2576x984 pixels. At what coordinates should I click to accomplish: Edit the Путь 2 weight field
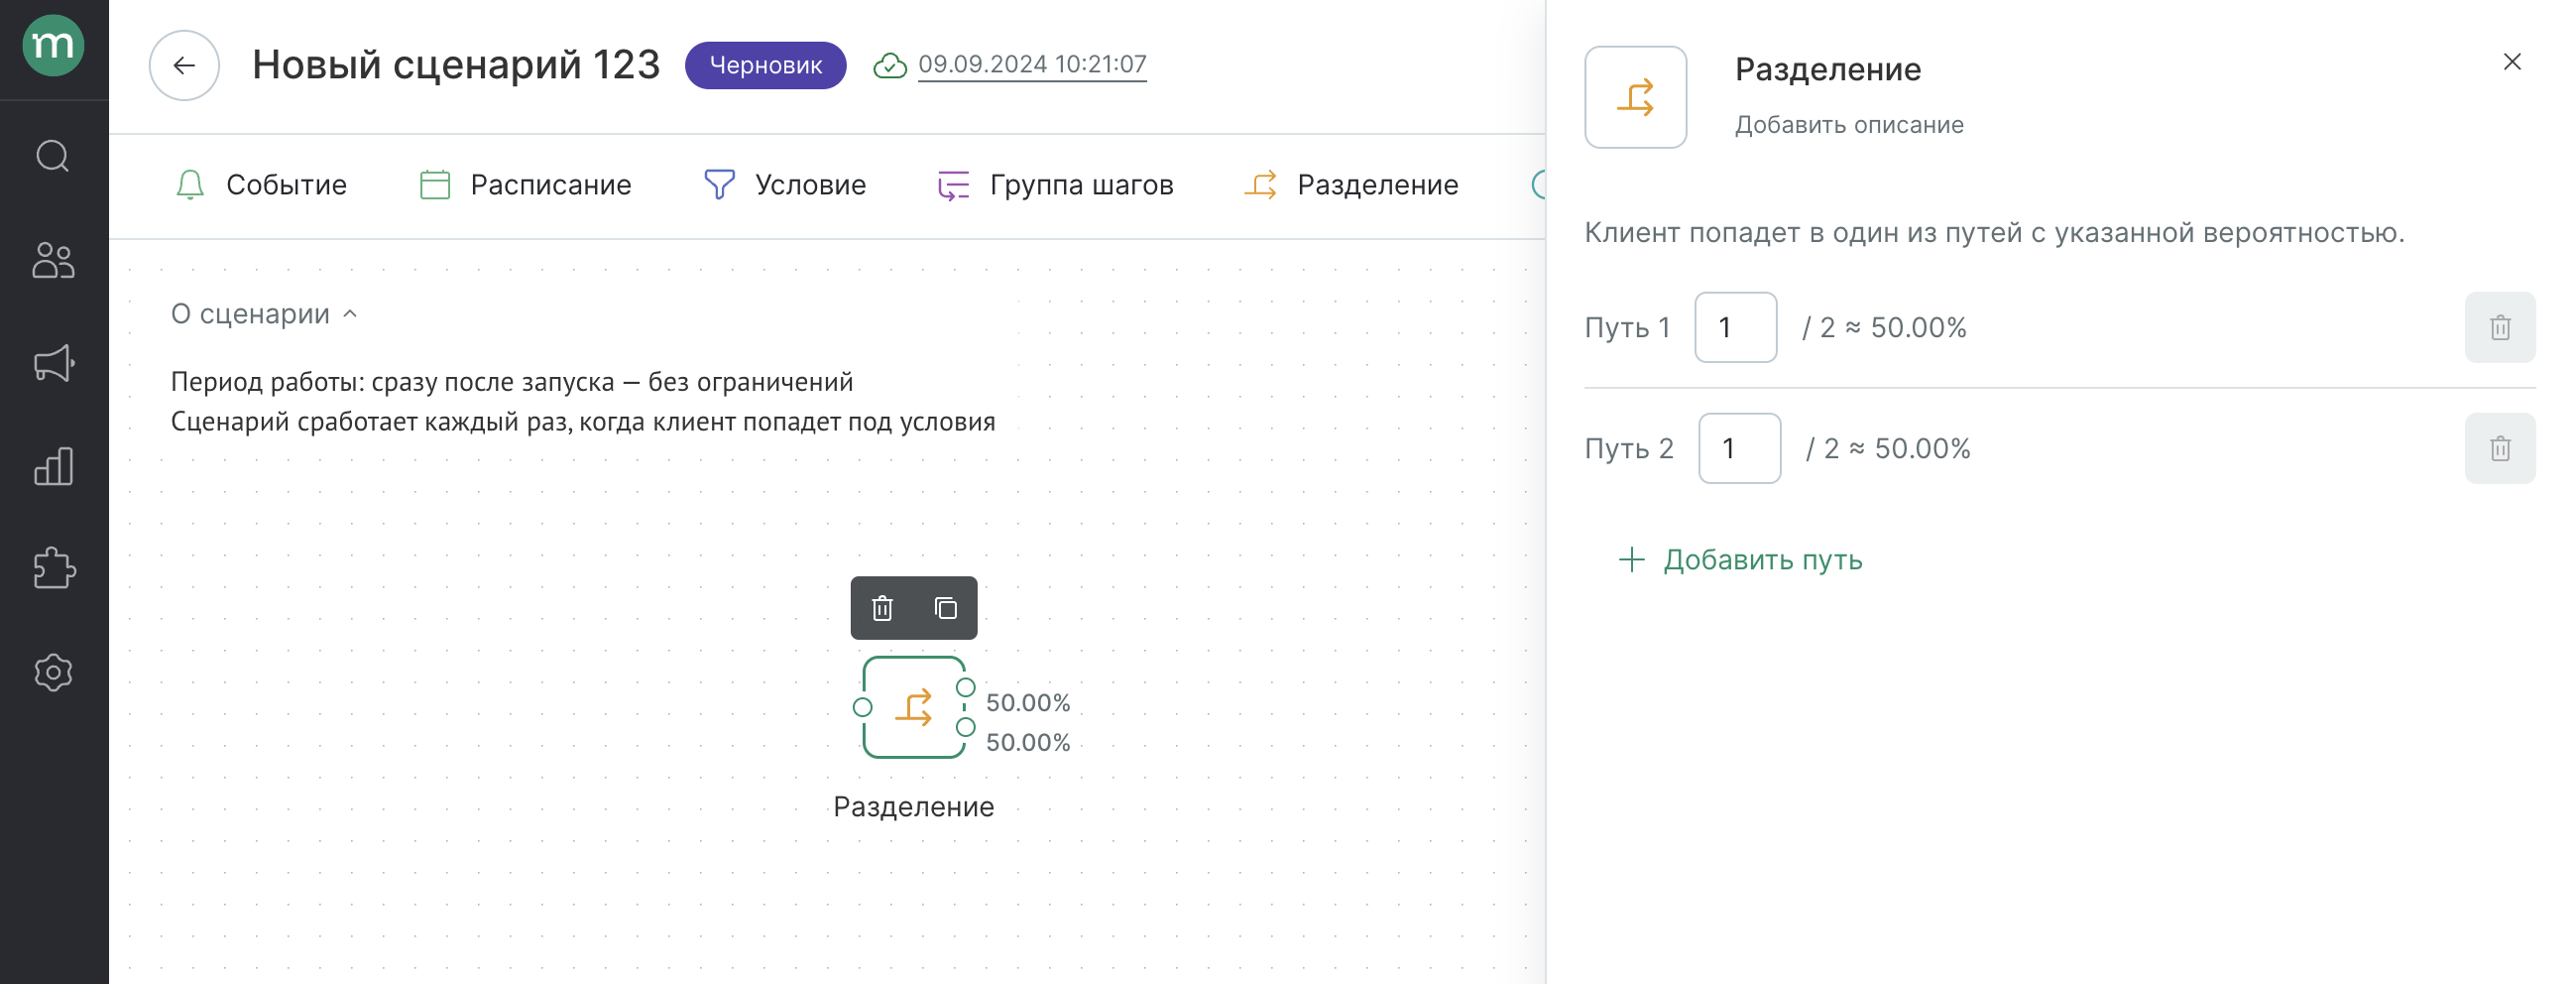(x=1739, y=449)
